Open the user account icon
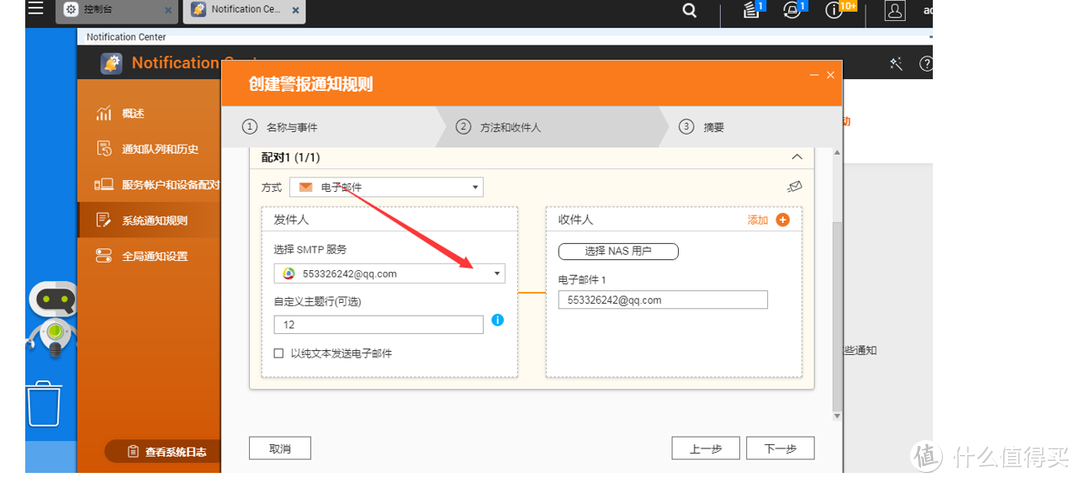This screenshot has width=1080, height=483. point(895,10)
